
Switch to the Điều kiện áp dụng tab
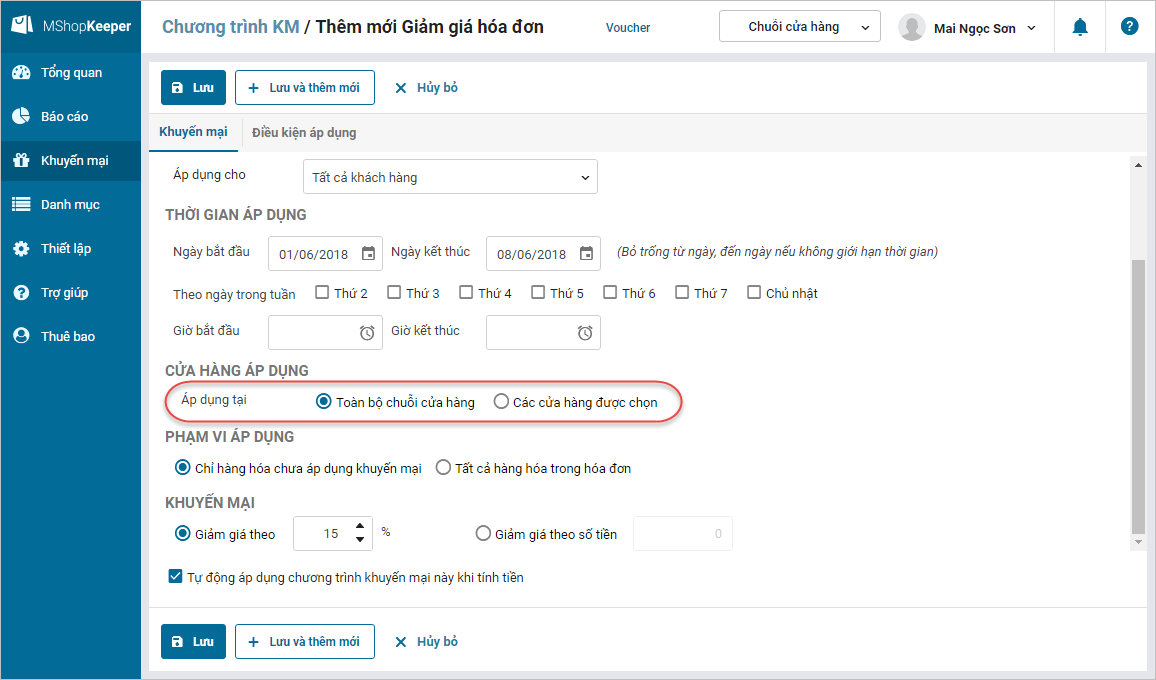[304, 132]
